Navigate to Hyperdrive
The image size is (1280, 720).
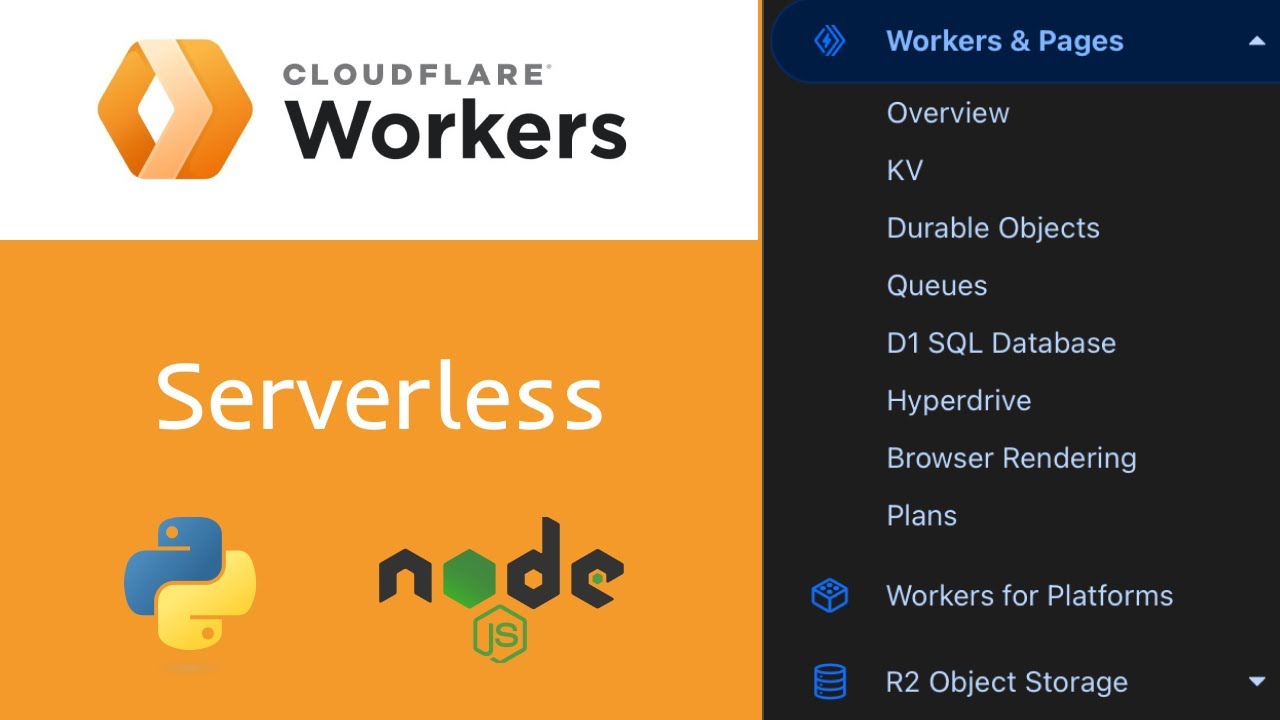coord(959,401)
